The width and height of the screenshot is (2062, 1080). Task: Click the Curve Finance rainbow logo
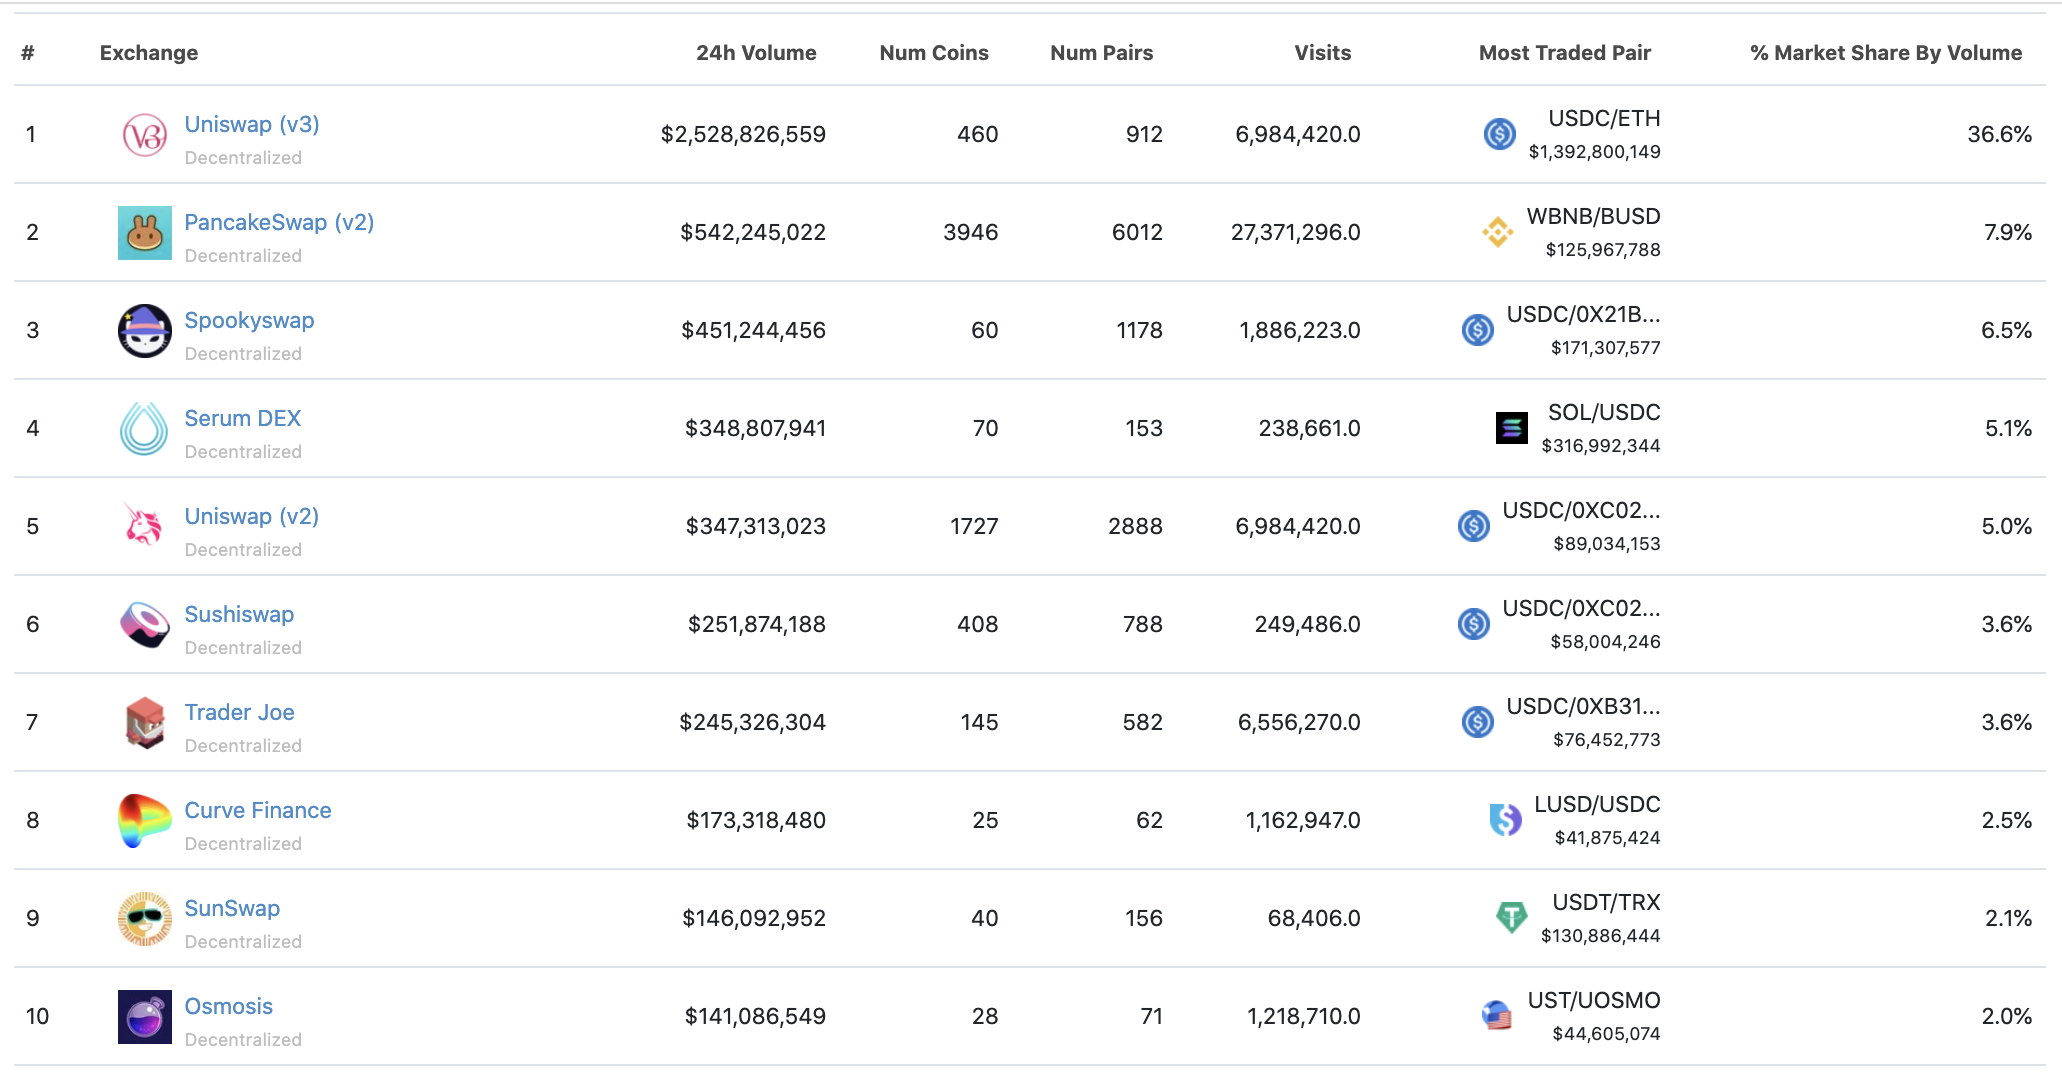coord(145,820)
